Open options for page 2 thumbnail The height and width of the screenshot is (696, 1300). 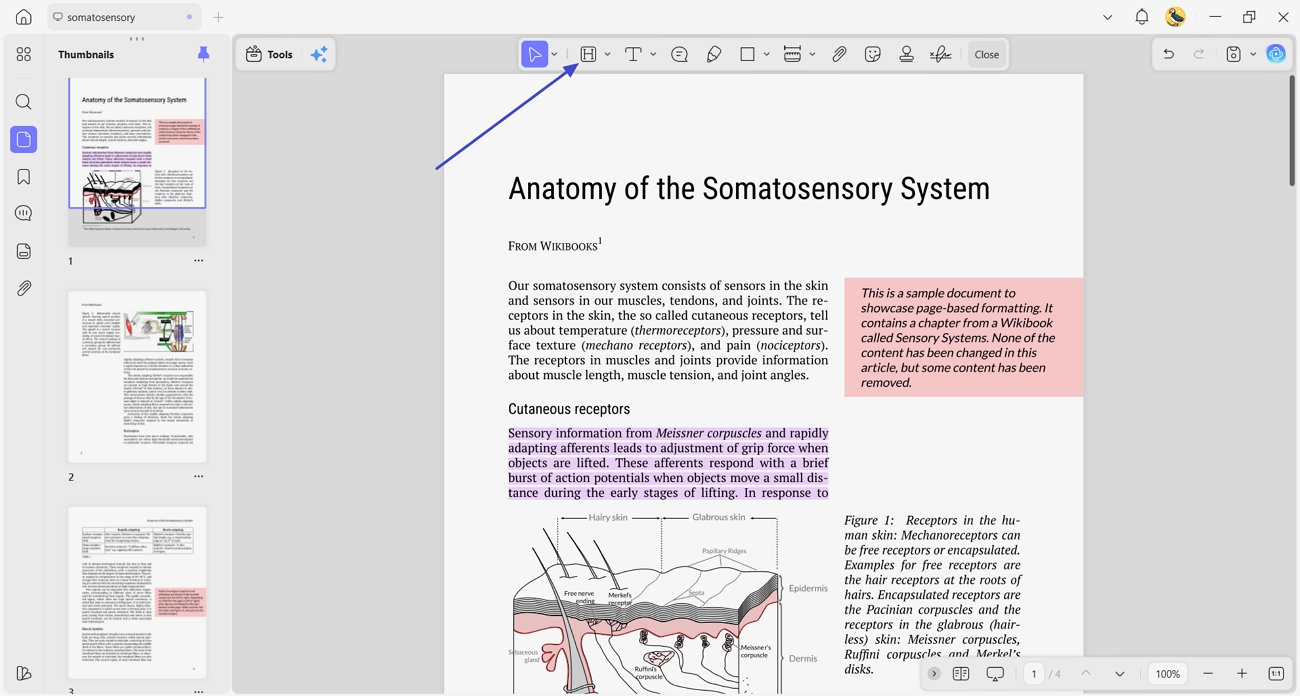coord(199,477)
